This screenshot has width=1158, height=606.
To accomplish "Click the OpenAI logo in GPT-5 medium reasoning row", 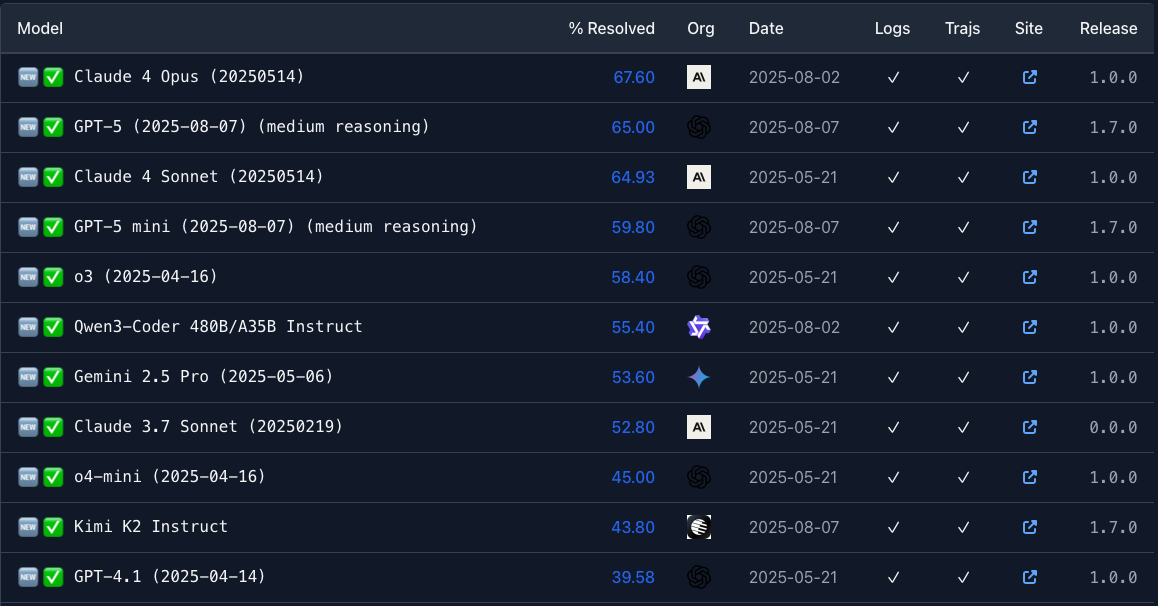I will 699,127.
